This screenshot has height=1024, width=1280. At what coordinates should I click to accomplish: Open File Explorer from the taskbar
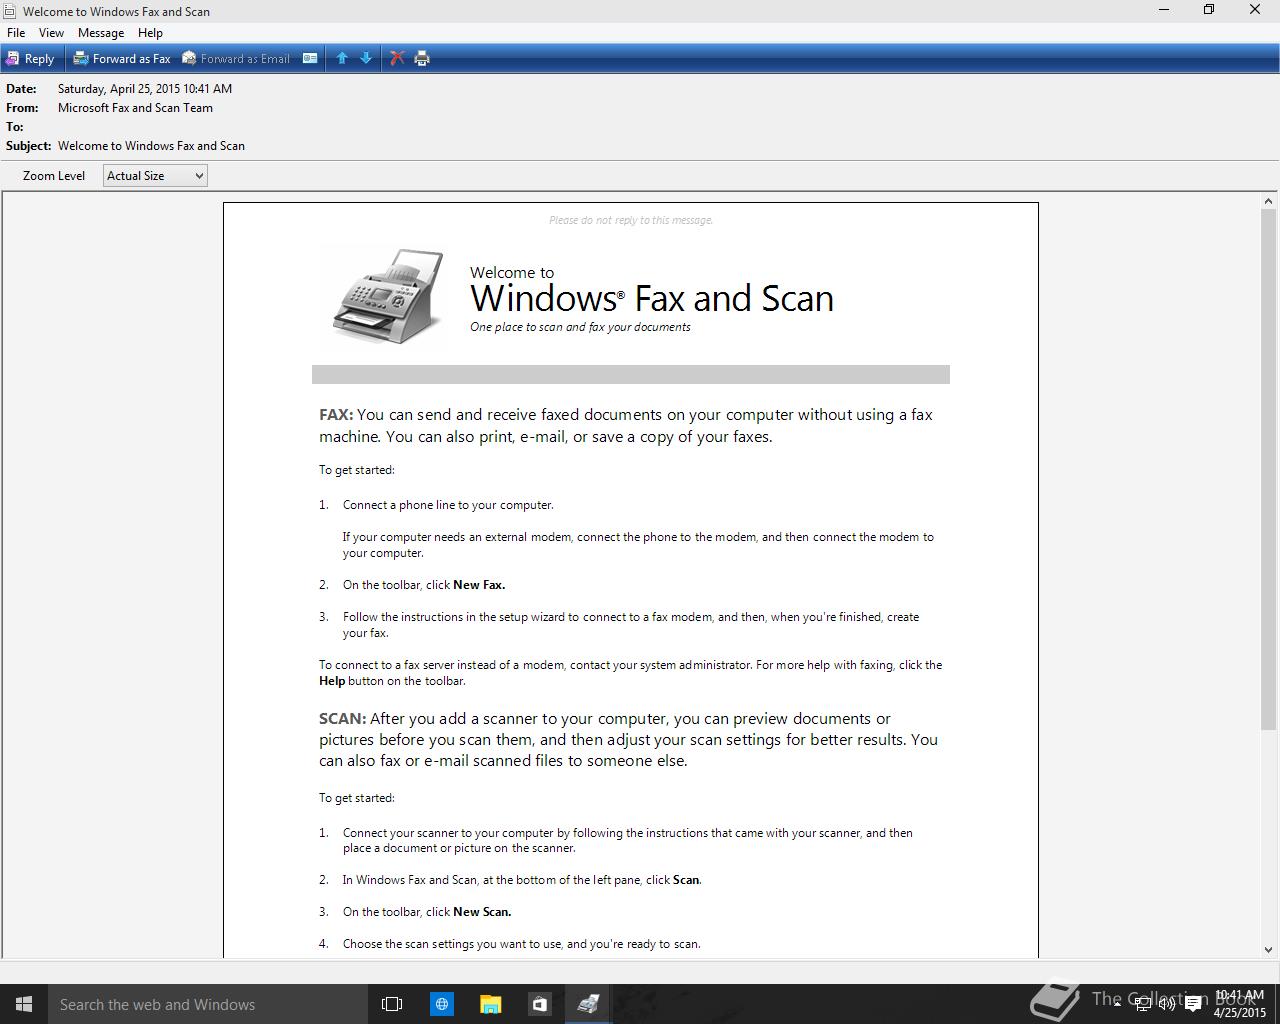coord(490,1004)
